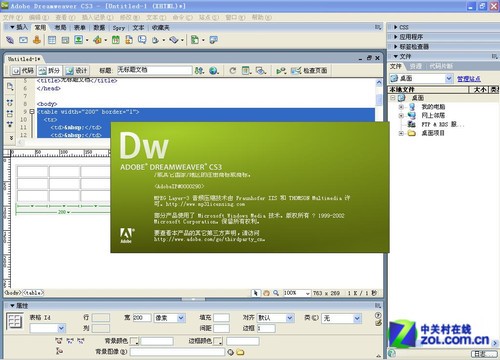The width and height of the screenshot is (500, 360).
Task: Open the 对齐 默认 alignment dropdown
Action: coord(290,318)
